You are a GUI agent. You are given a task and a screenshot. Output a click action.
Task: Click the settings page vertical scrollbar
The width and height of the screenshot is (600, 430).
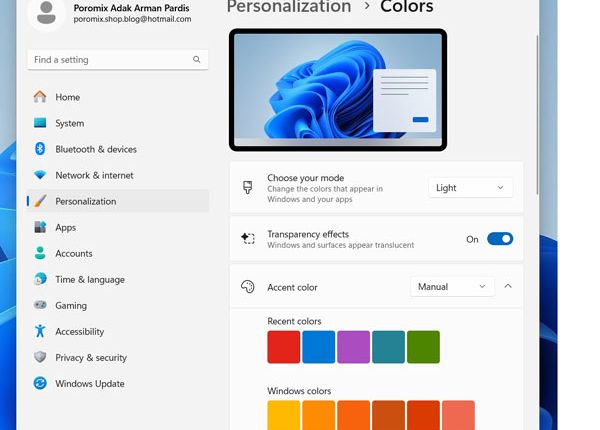tap(537, 115)
